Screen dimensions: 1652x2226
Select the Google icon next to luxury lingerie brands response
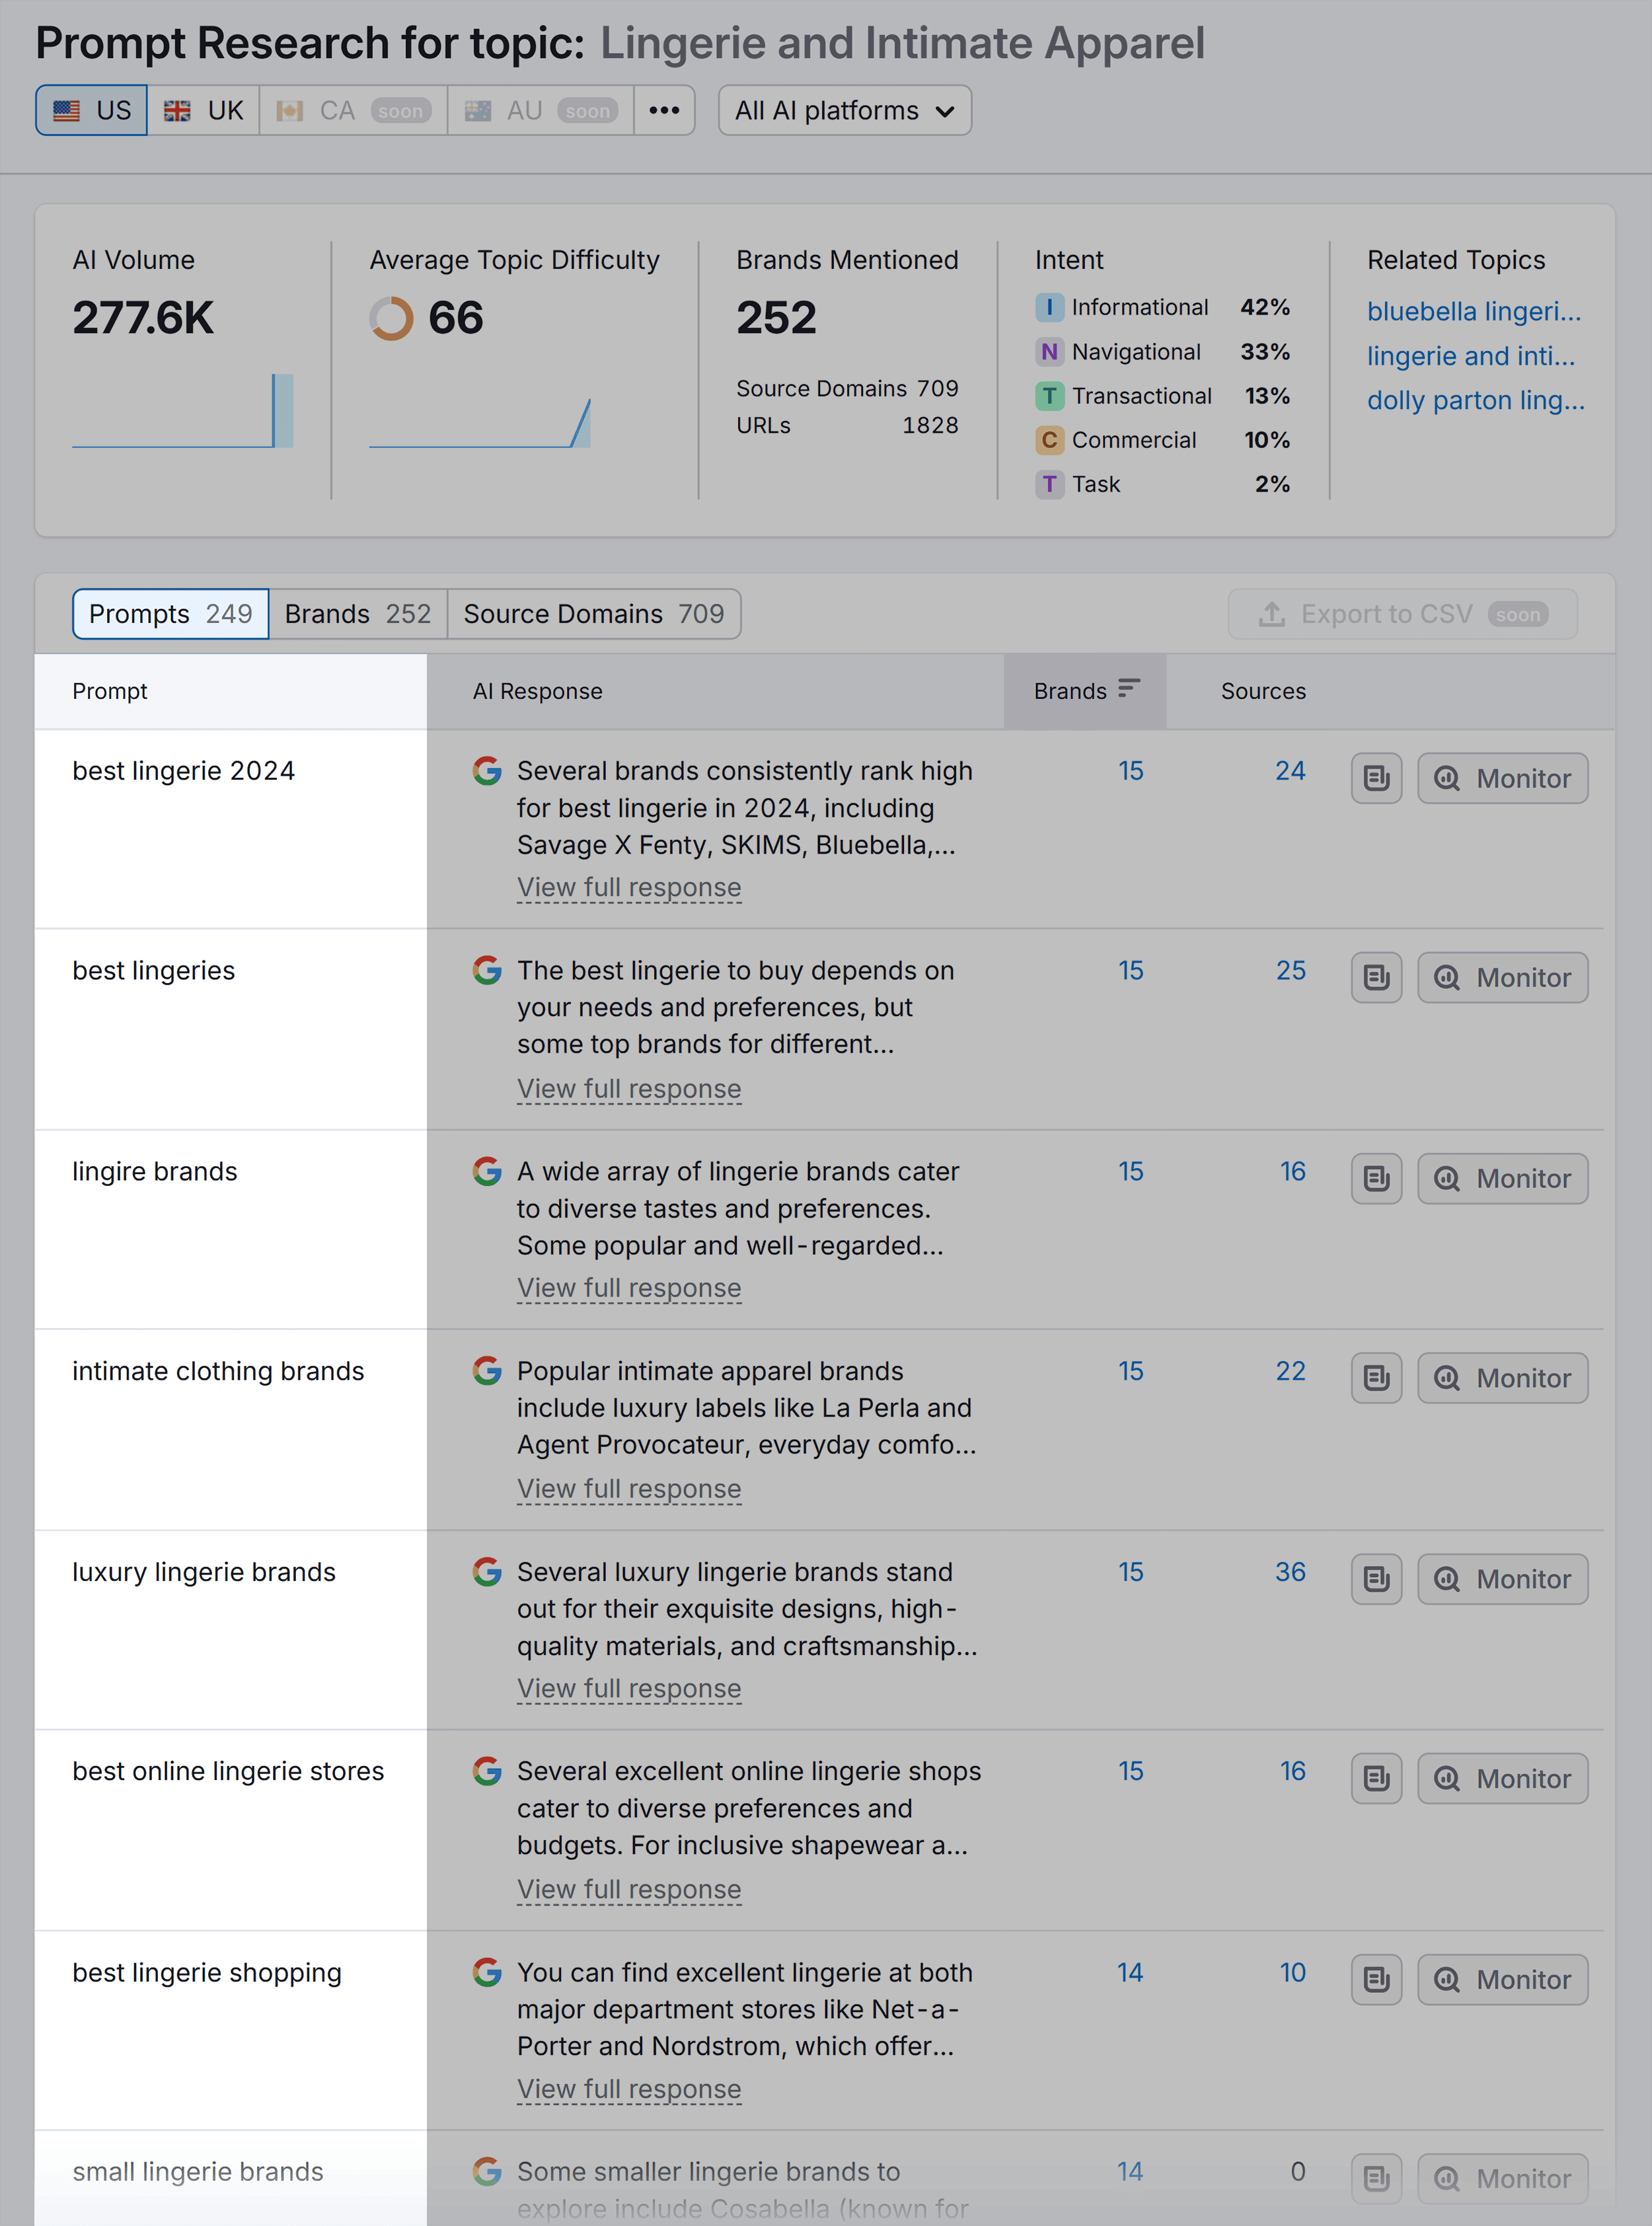pyautogui.click(x=487, y=1572)
